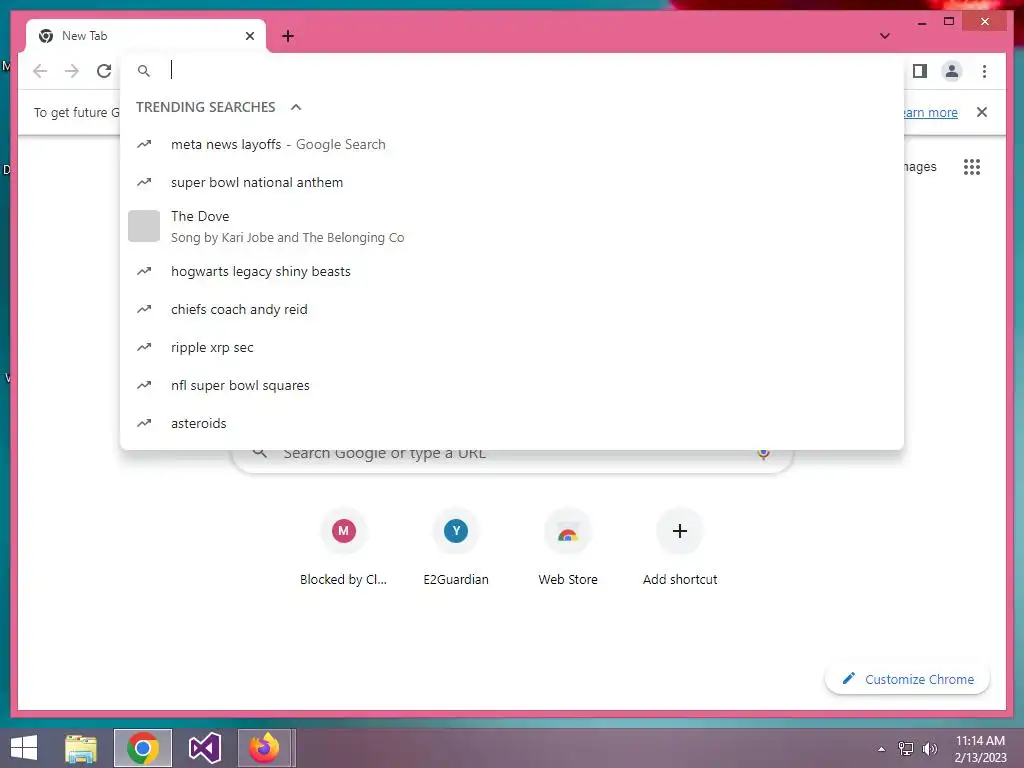Select 'chiefs coach andy reid' suggestion
Image resolution: width=1024 pixels, height=768 pixels.
(x=512, y=309)
